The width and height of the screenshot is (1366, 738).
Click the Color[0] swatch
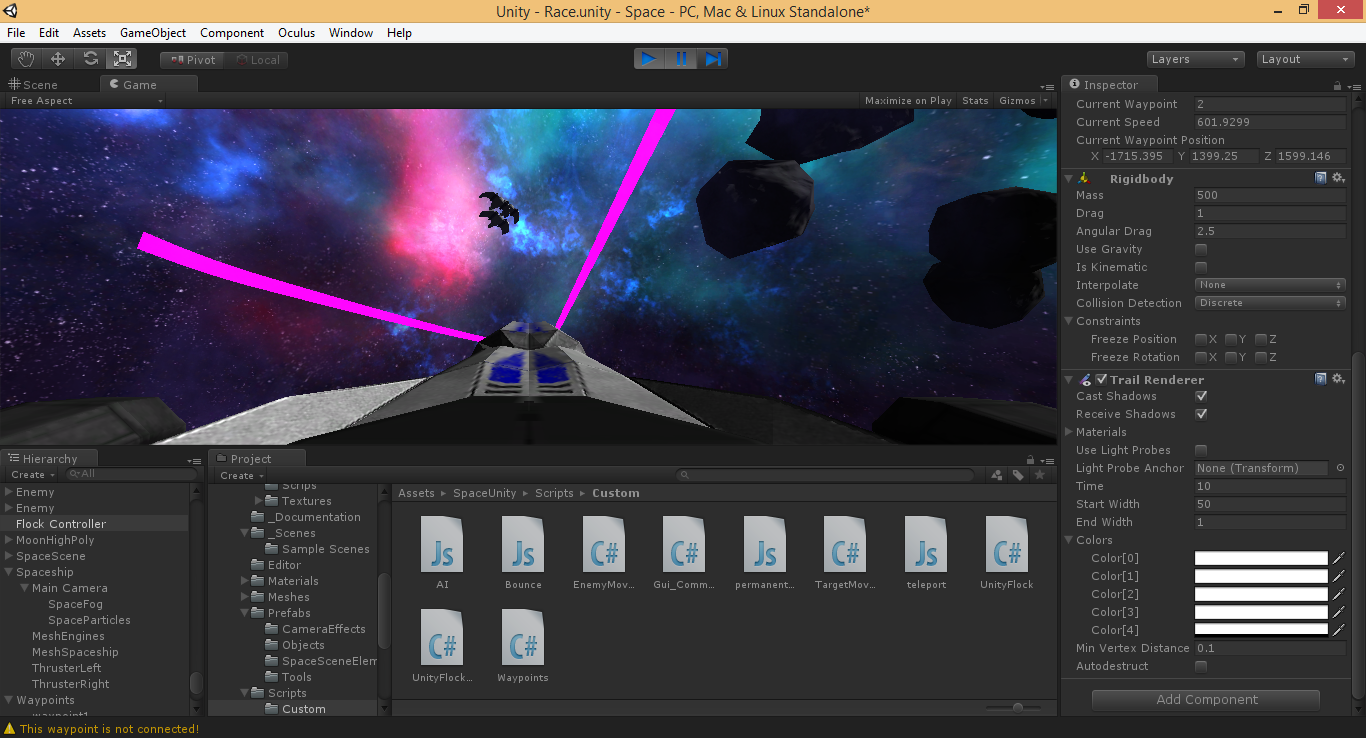[1260, 558]
